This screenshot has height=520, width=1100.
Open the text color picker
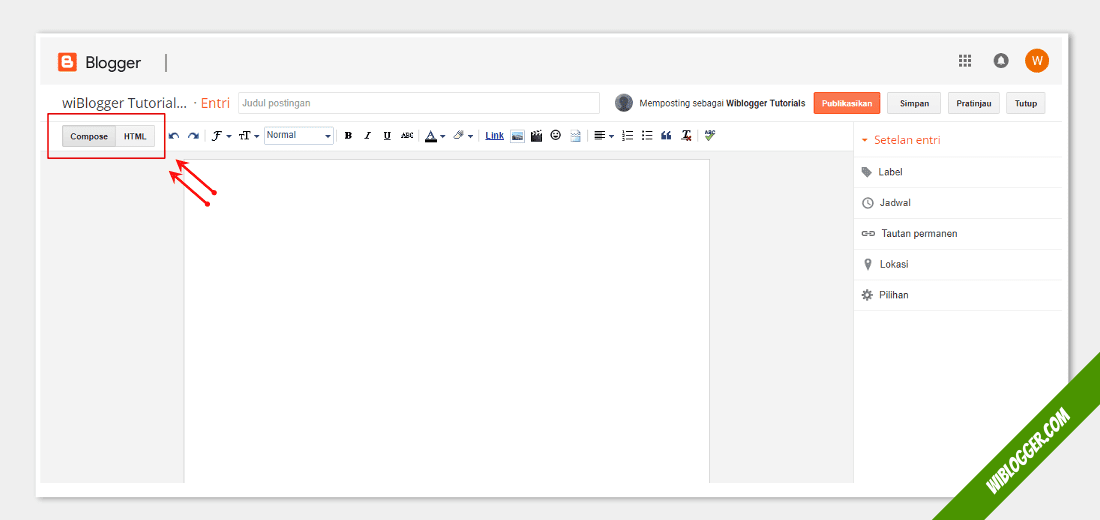click(435, 135)
